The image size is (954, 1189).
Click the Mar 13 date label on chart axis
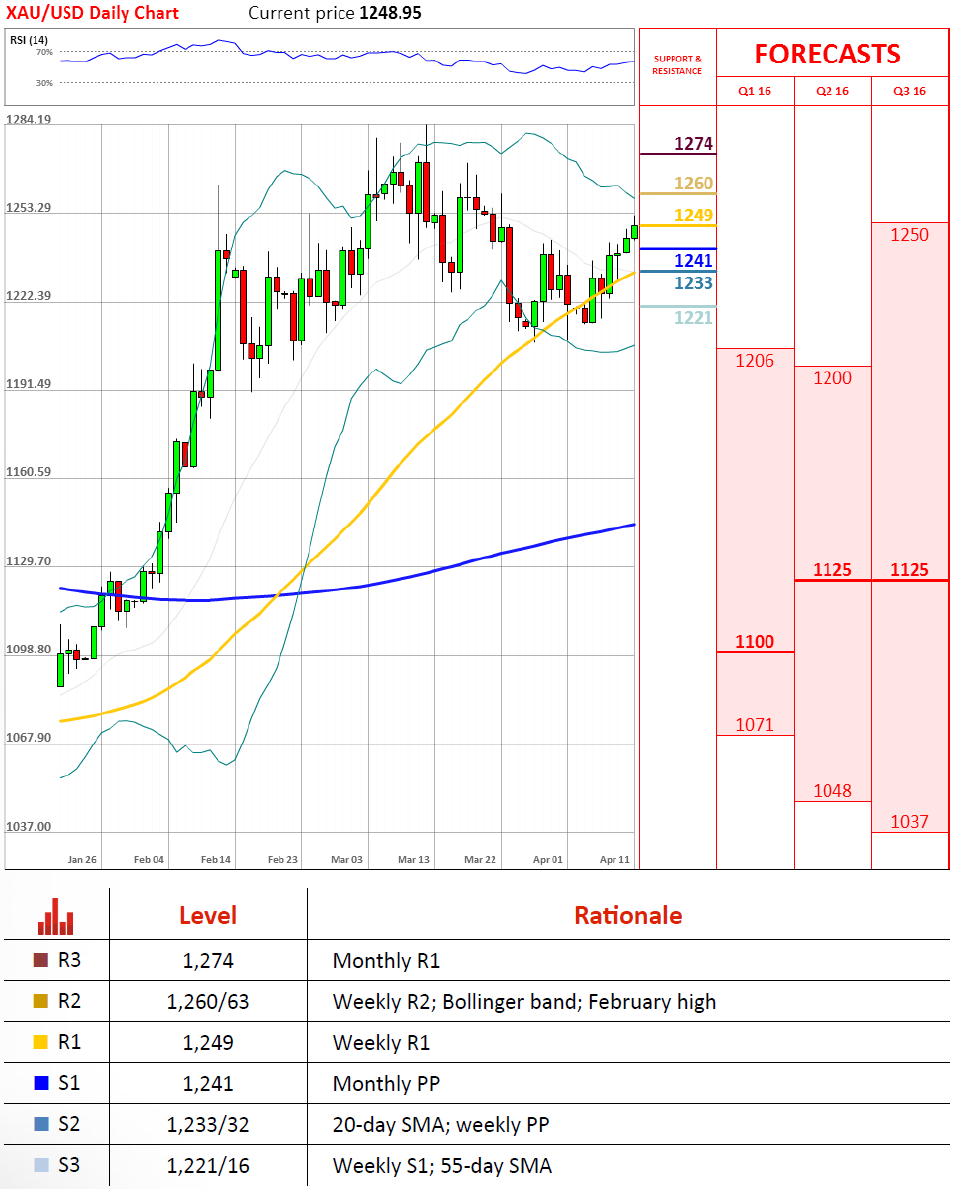413,859
